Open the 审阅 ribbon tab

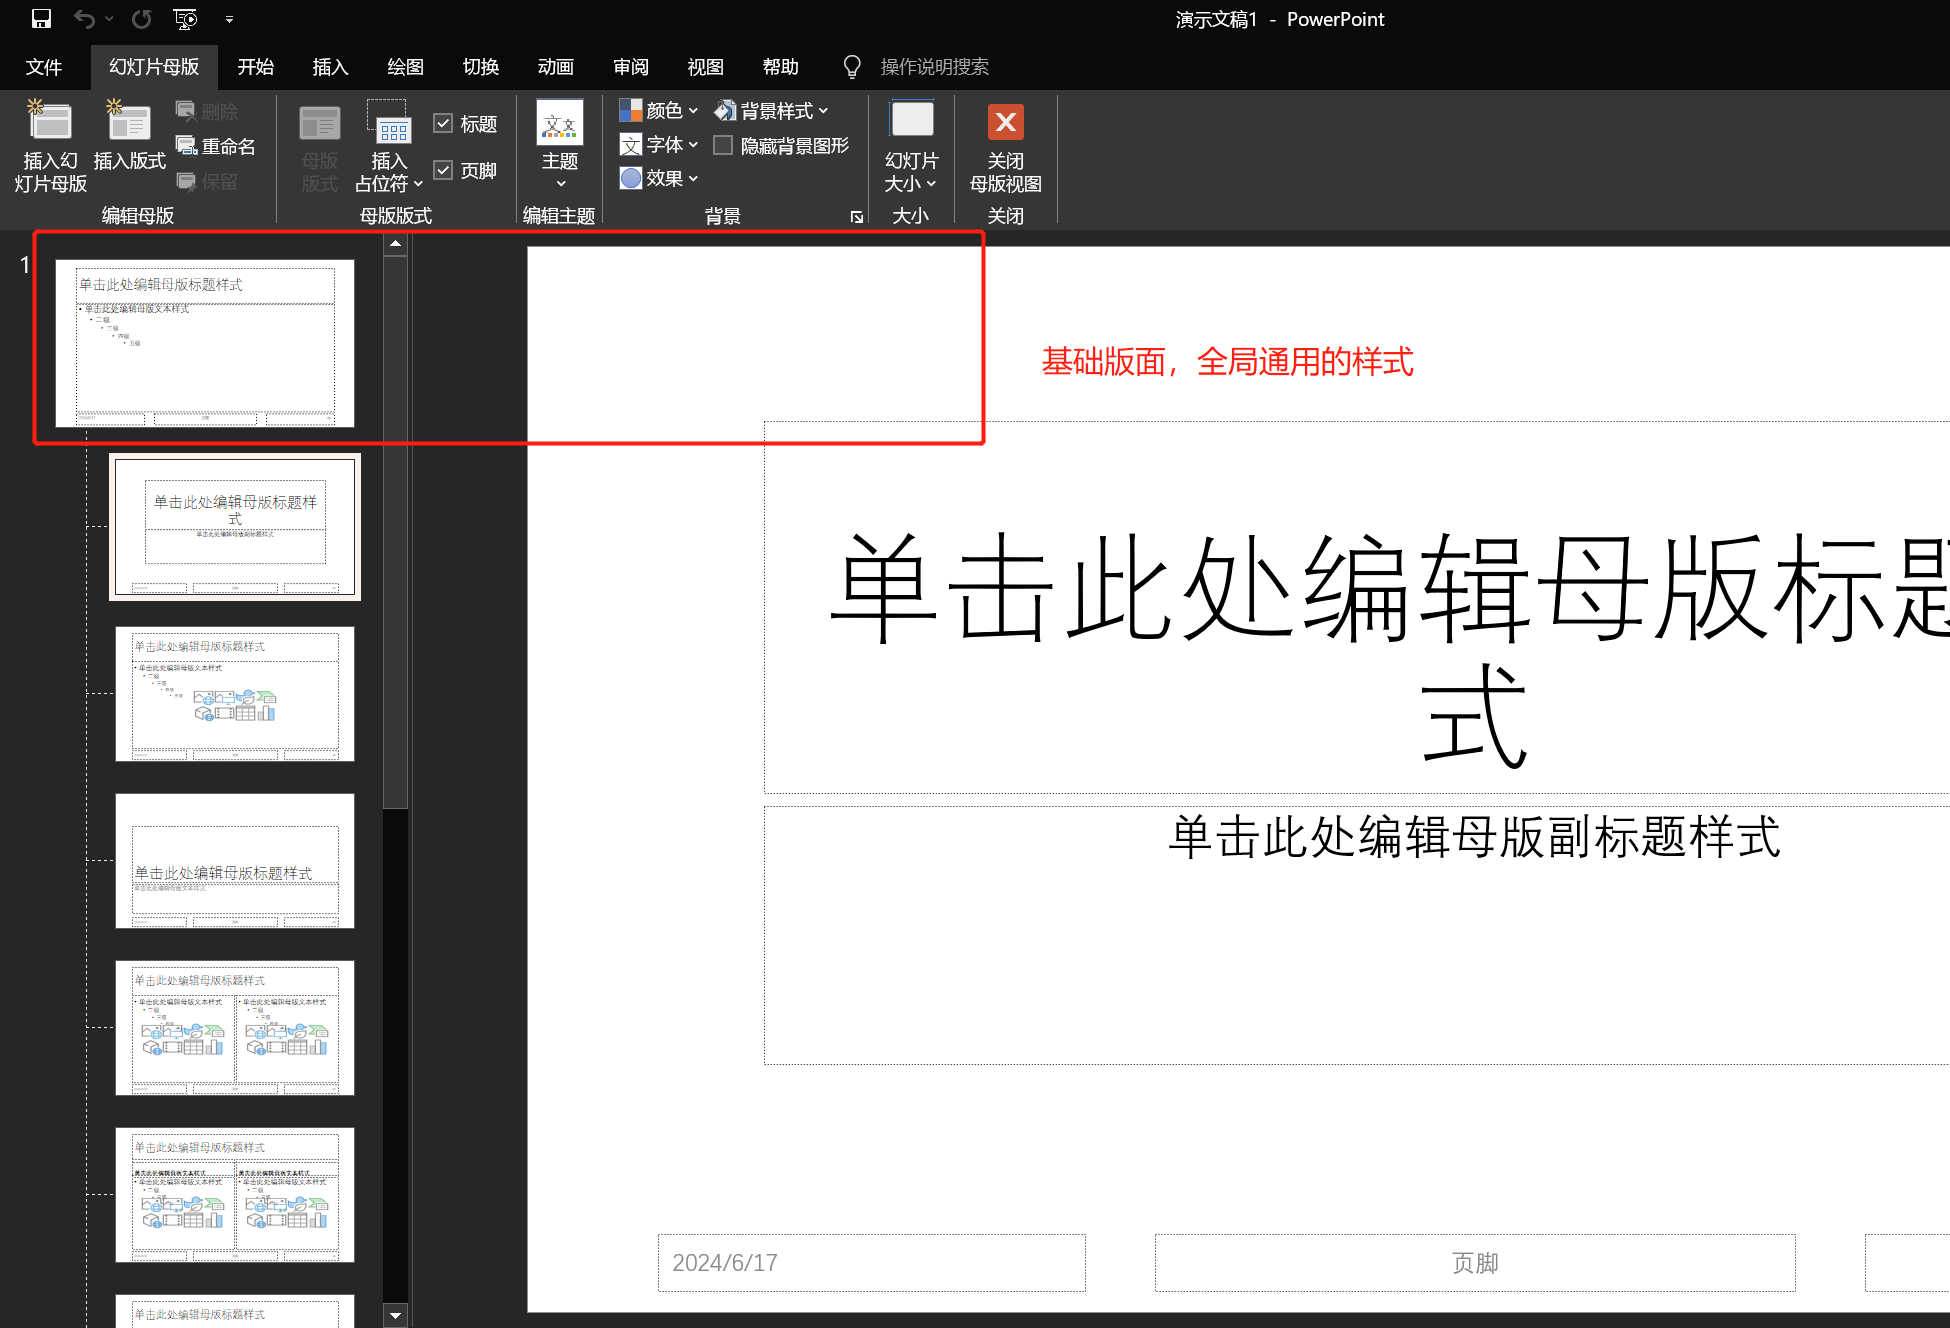630,66
